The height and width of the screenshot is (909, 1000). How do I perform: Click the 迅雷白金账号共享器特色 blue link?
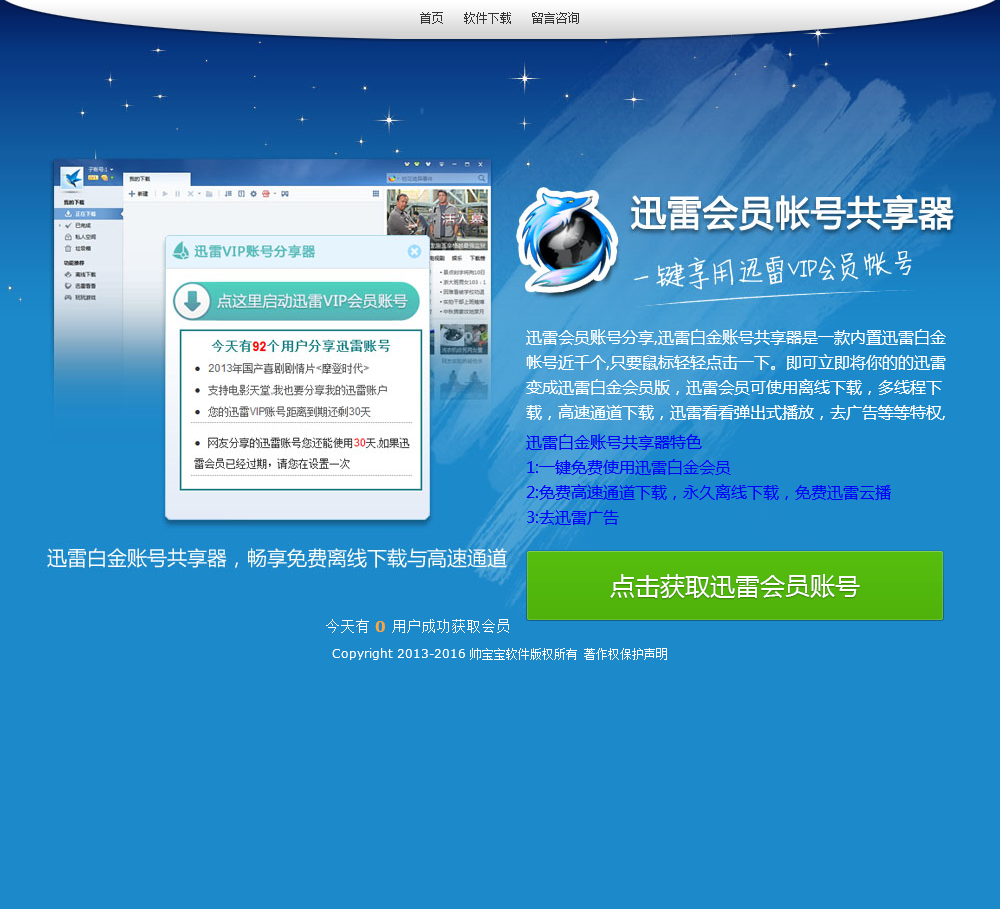pos(614,442)
